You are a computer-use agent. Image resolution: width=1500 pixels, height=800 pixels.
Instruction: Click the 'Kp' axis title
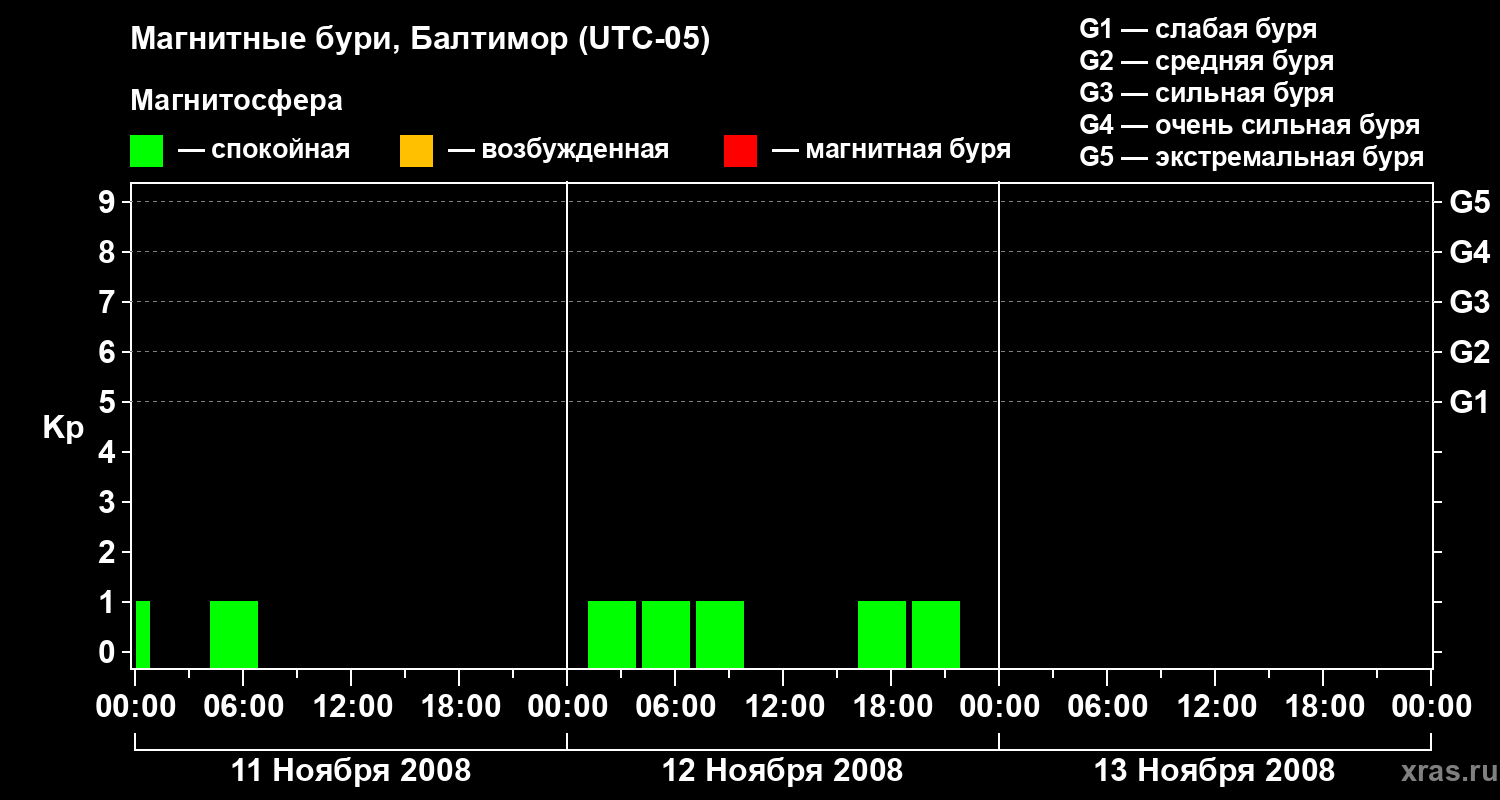[63, 428]
